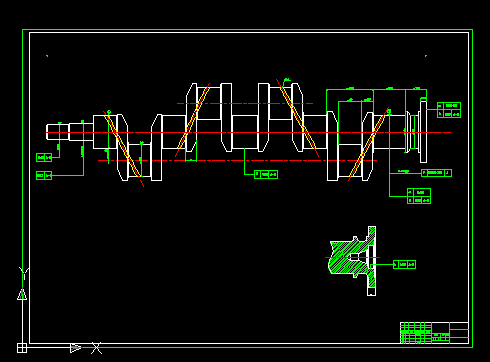Select the double tolerance frame near the top-right flange
490x362 pixels.
click(449, 110)
